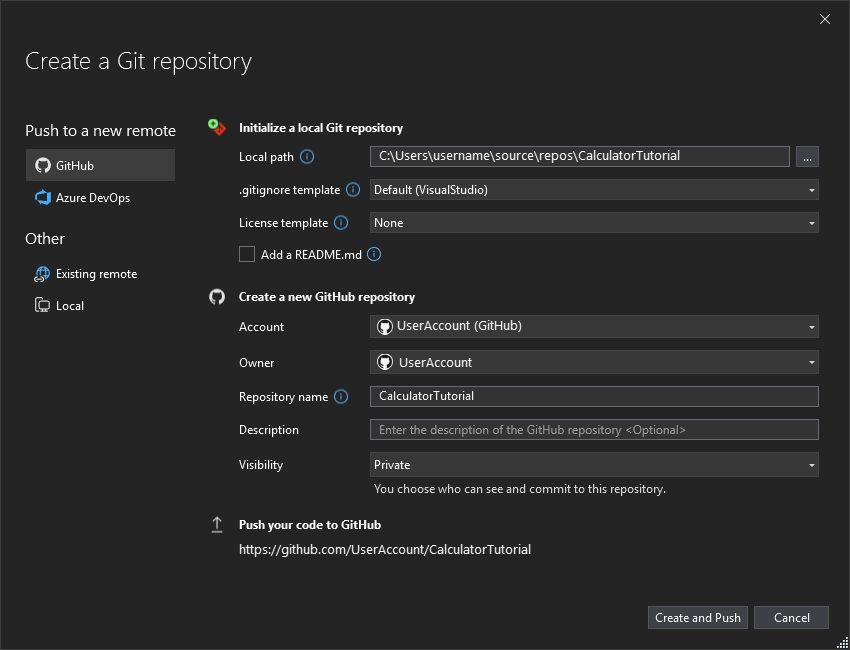
Task: Browse for local path with ellipsis button
Action: 807,157
